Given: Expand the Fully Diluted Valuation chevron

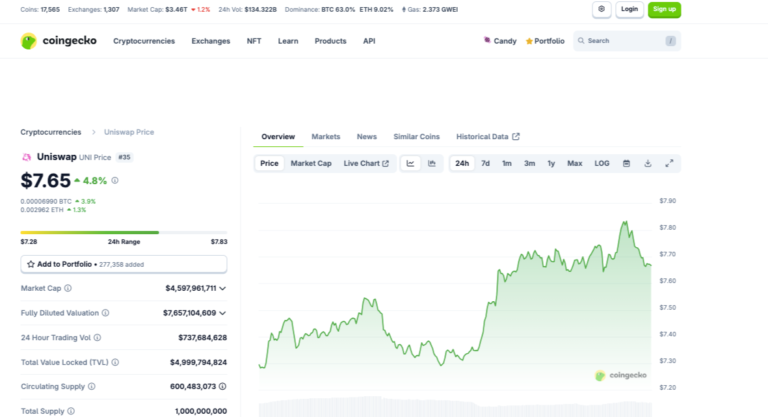Looking at the screenshot, I should (223, 313).
